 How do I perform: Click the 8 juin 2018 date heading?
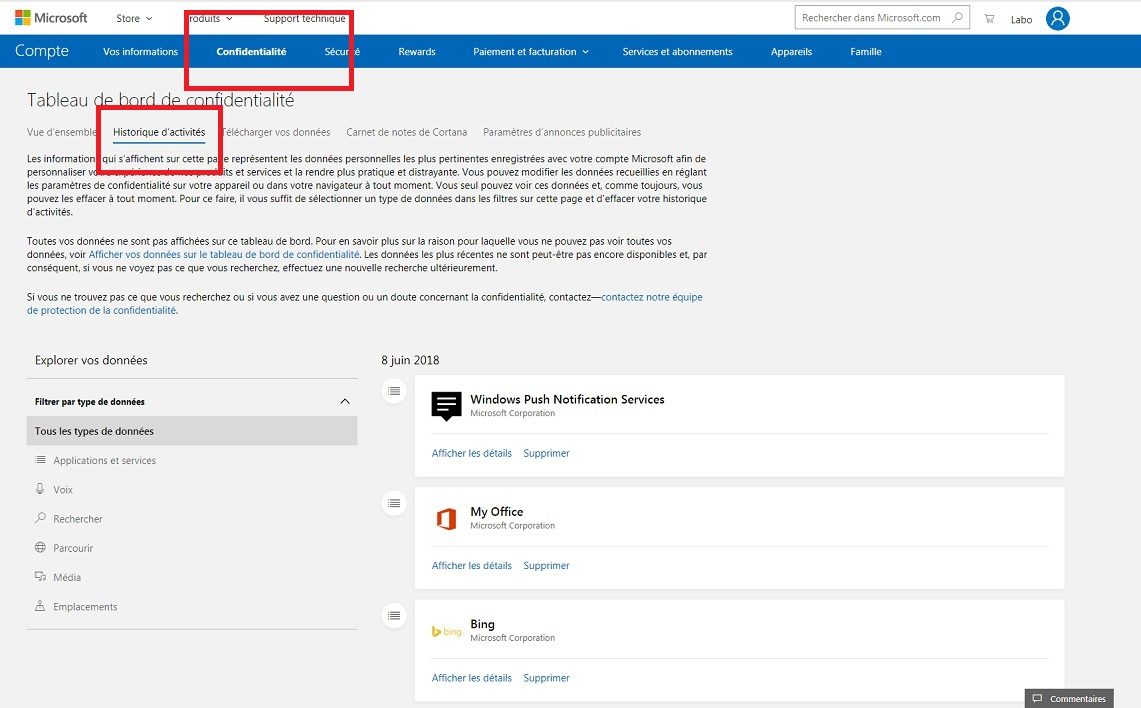[x=410, y=360]
